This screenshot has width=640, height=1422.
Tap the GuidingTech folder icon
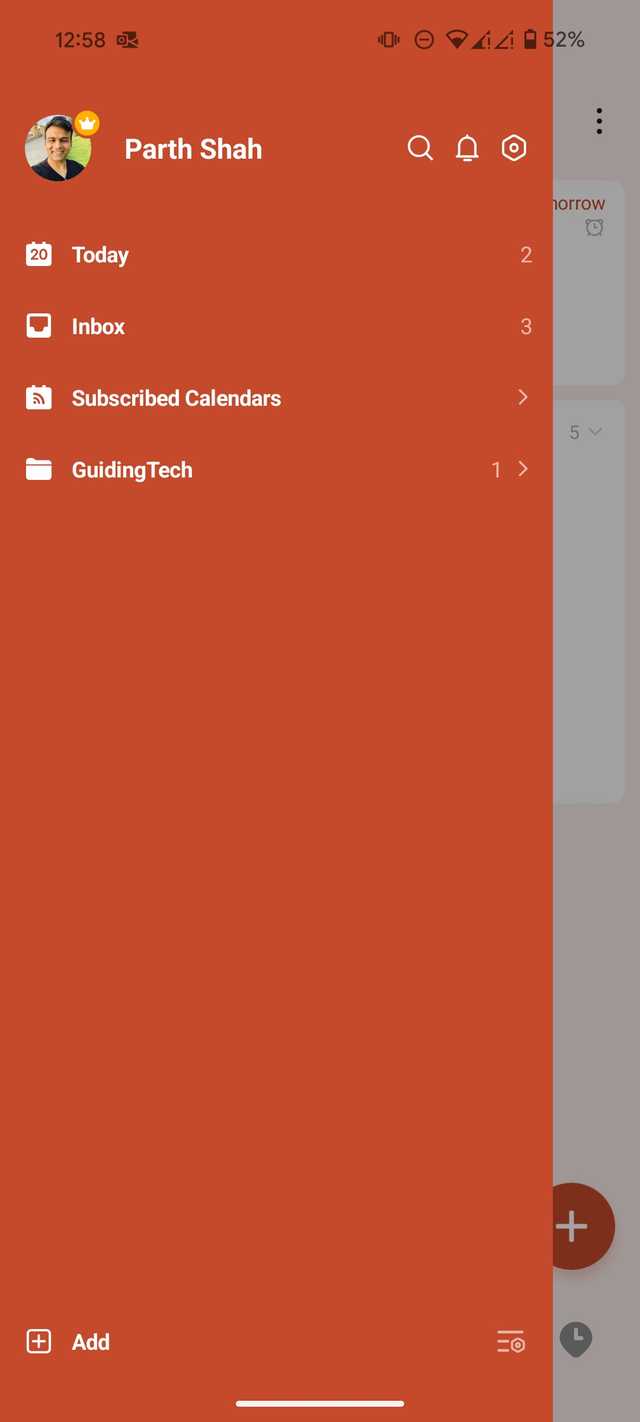pos(39,469)
